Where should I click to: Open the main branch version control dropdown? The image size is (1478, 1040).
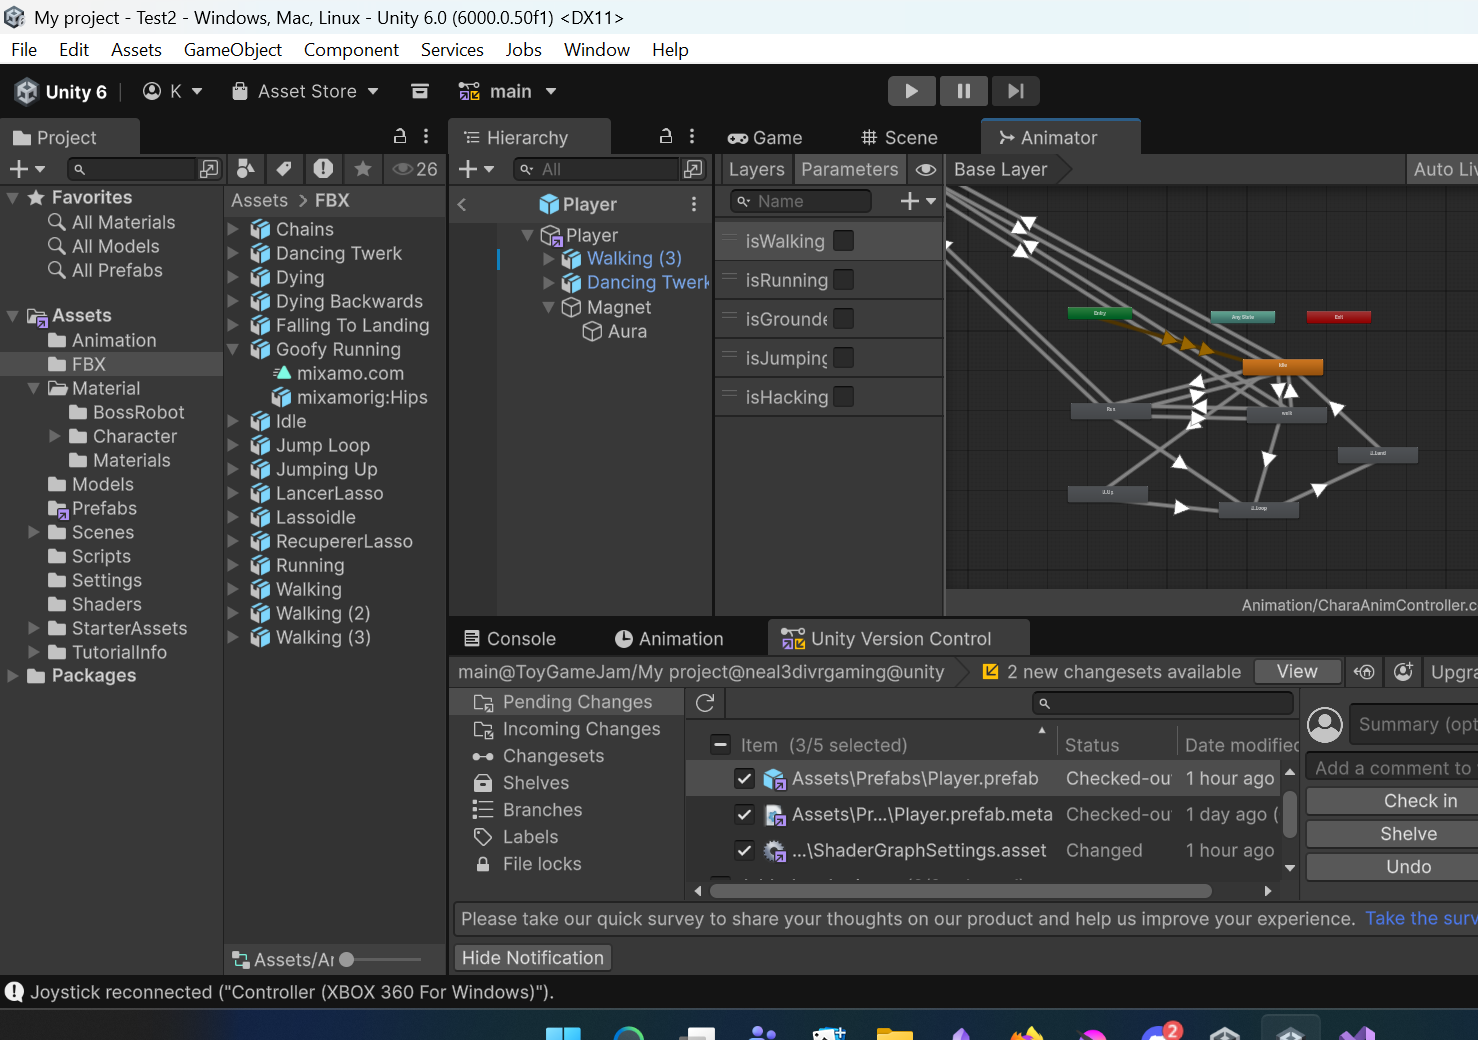point(507,91)
